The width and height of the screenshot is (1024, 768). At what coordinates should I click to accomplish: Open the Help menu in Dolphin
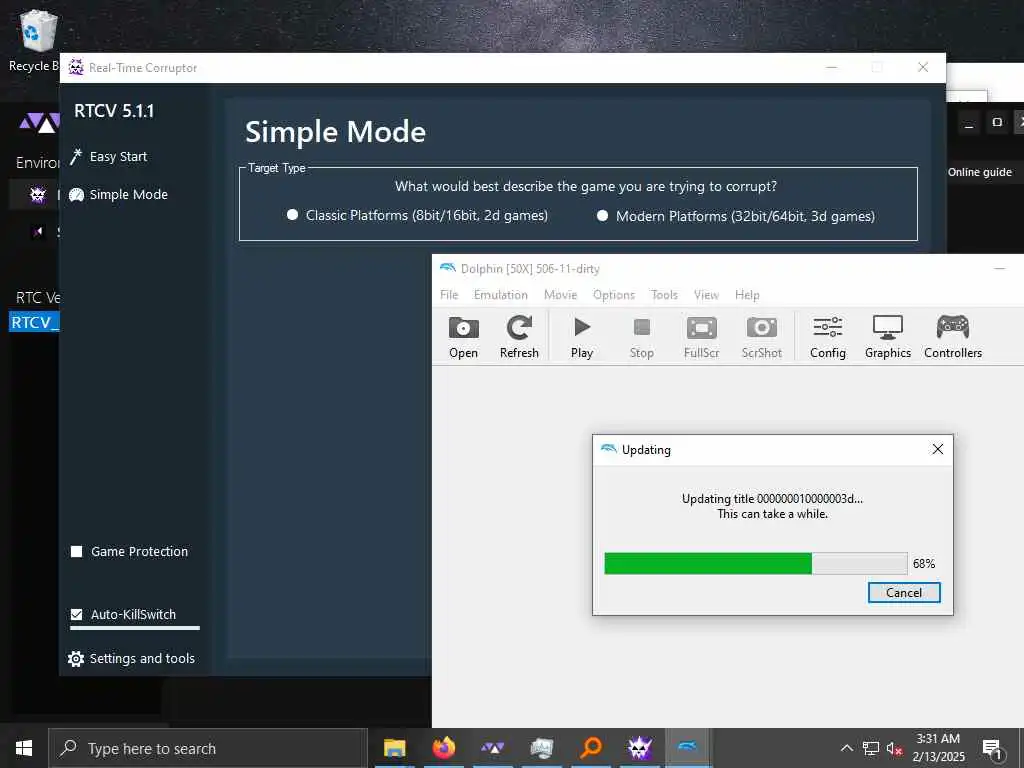(x=746, y=295)
